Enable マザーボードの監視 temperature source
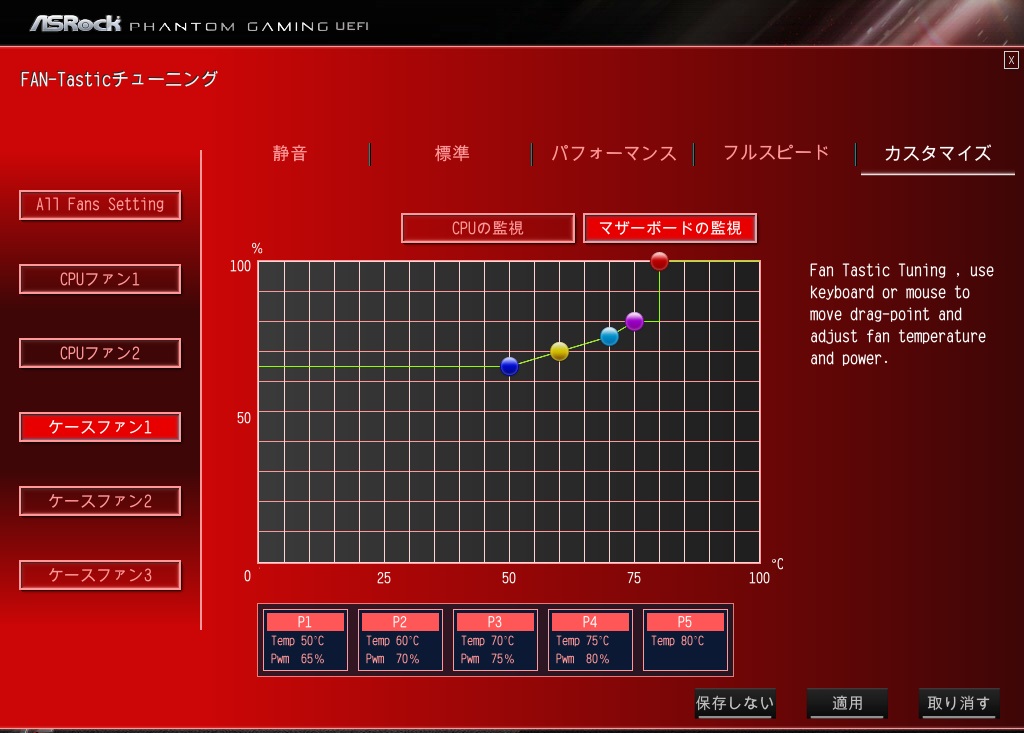 pyautogui.click(x=670, y=228)
